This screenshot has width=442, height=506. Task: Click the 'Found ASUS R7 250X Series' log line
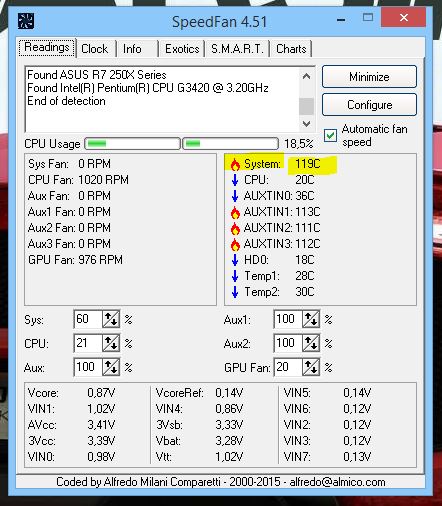97,75
